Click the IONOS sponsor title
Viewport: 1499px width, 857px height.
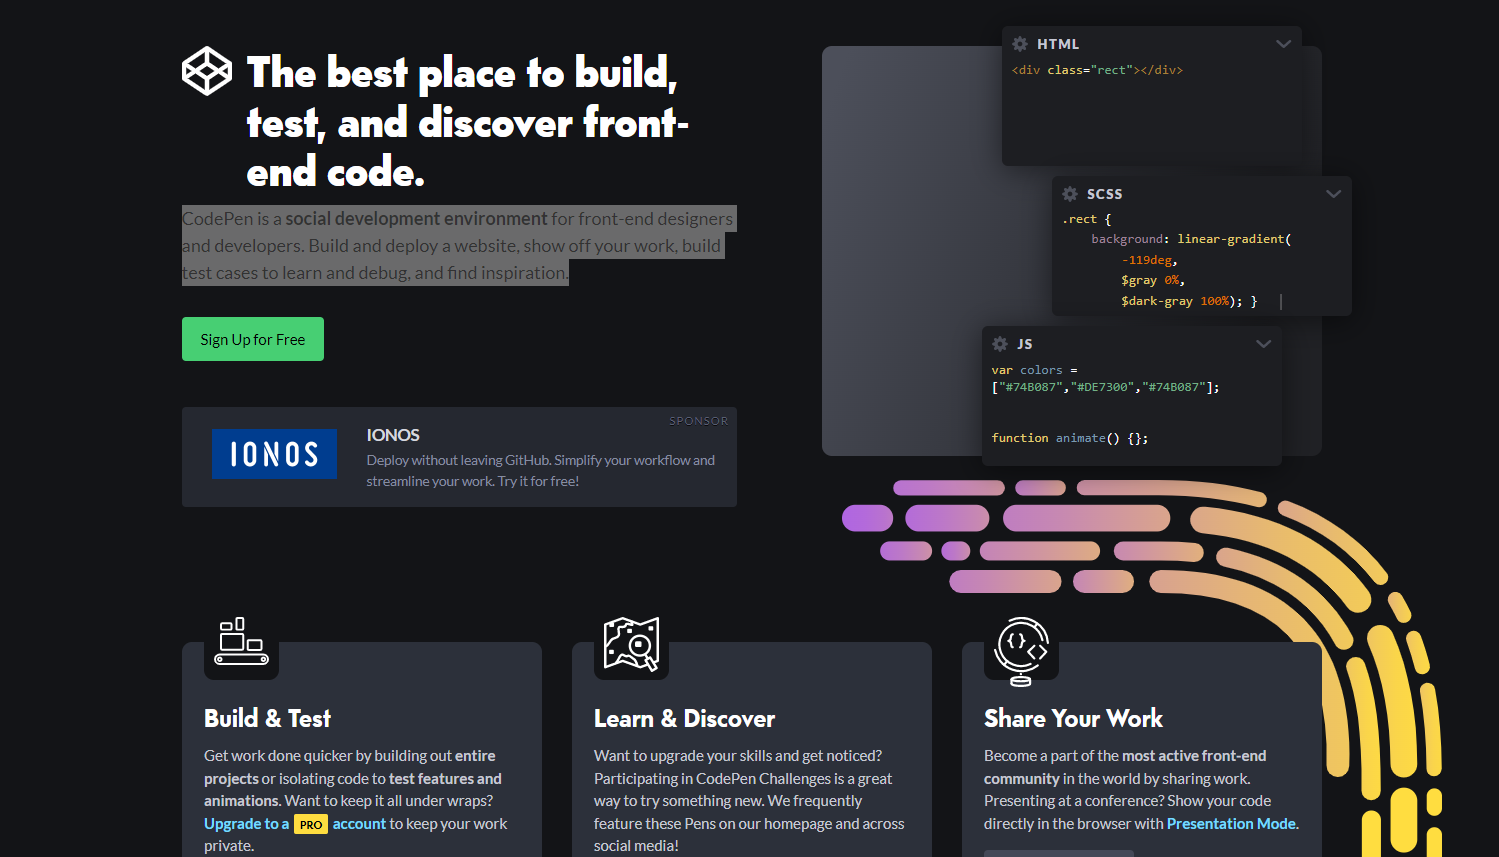[393, 435]
